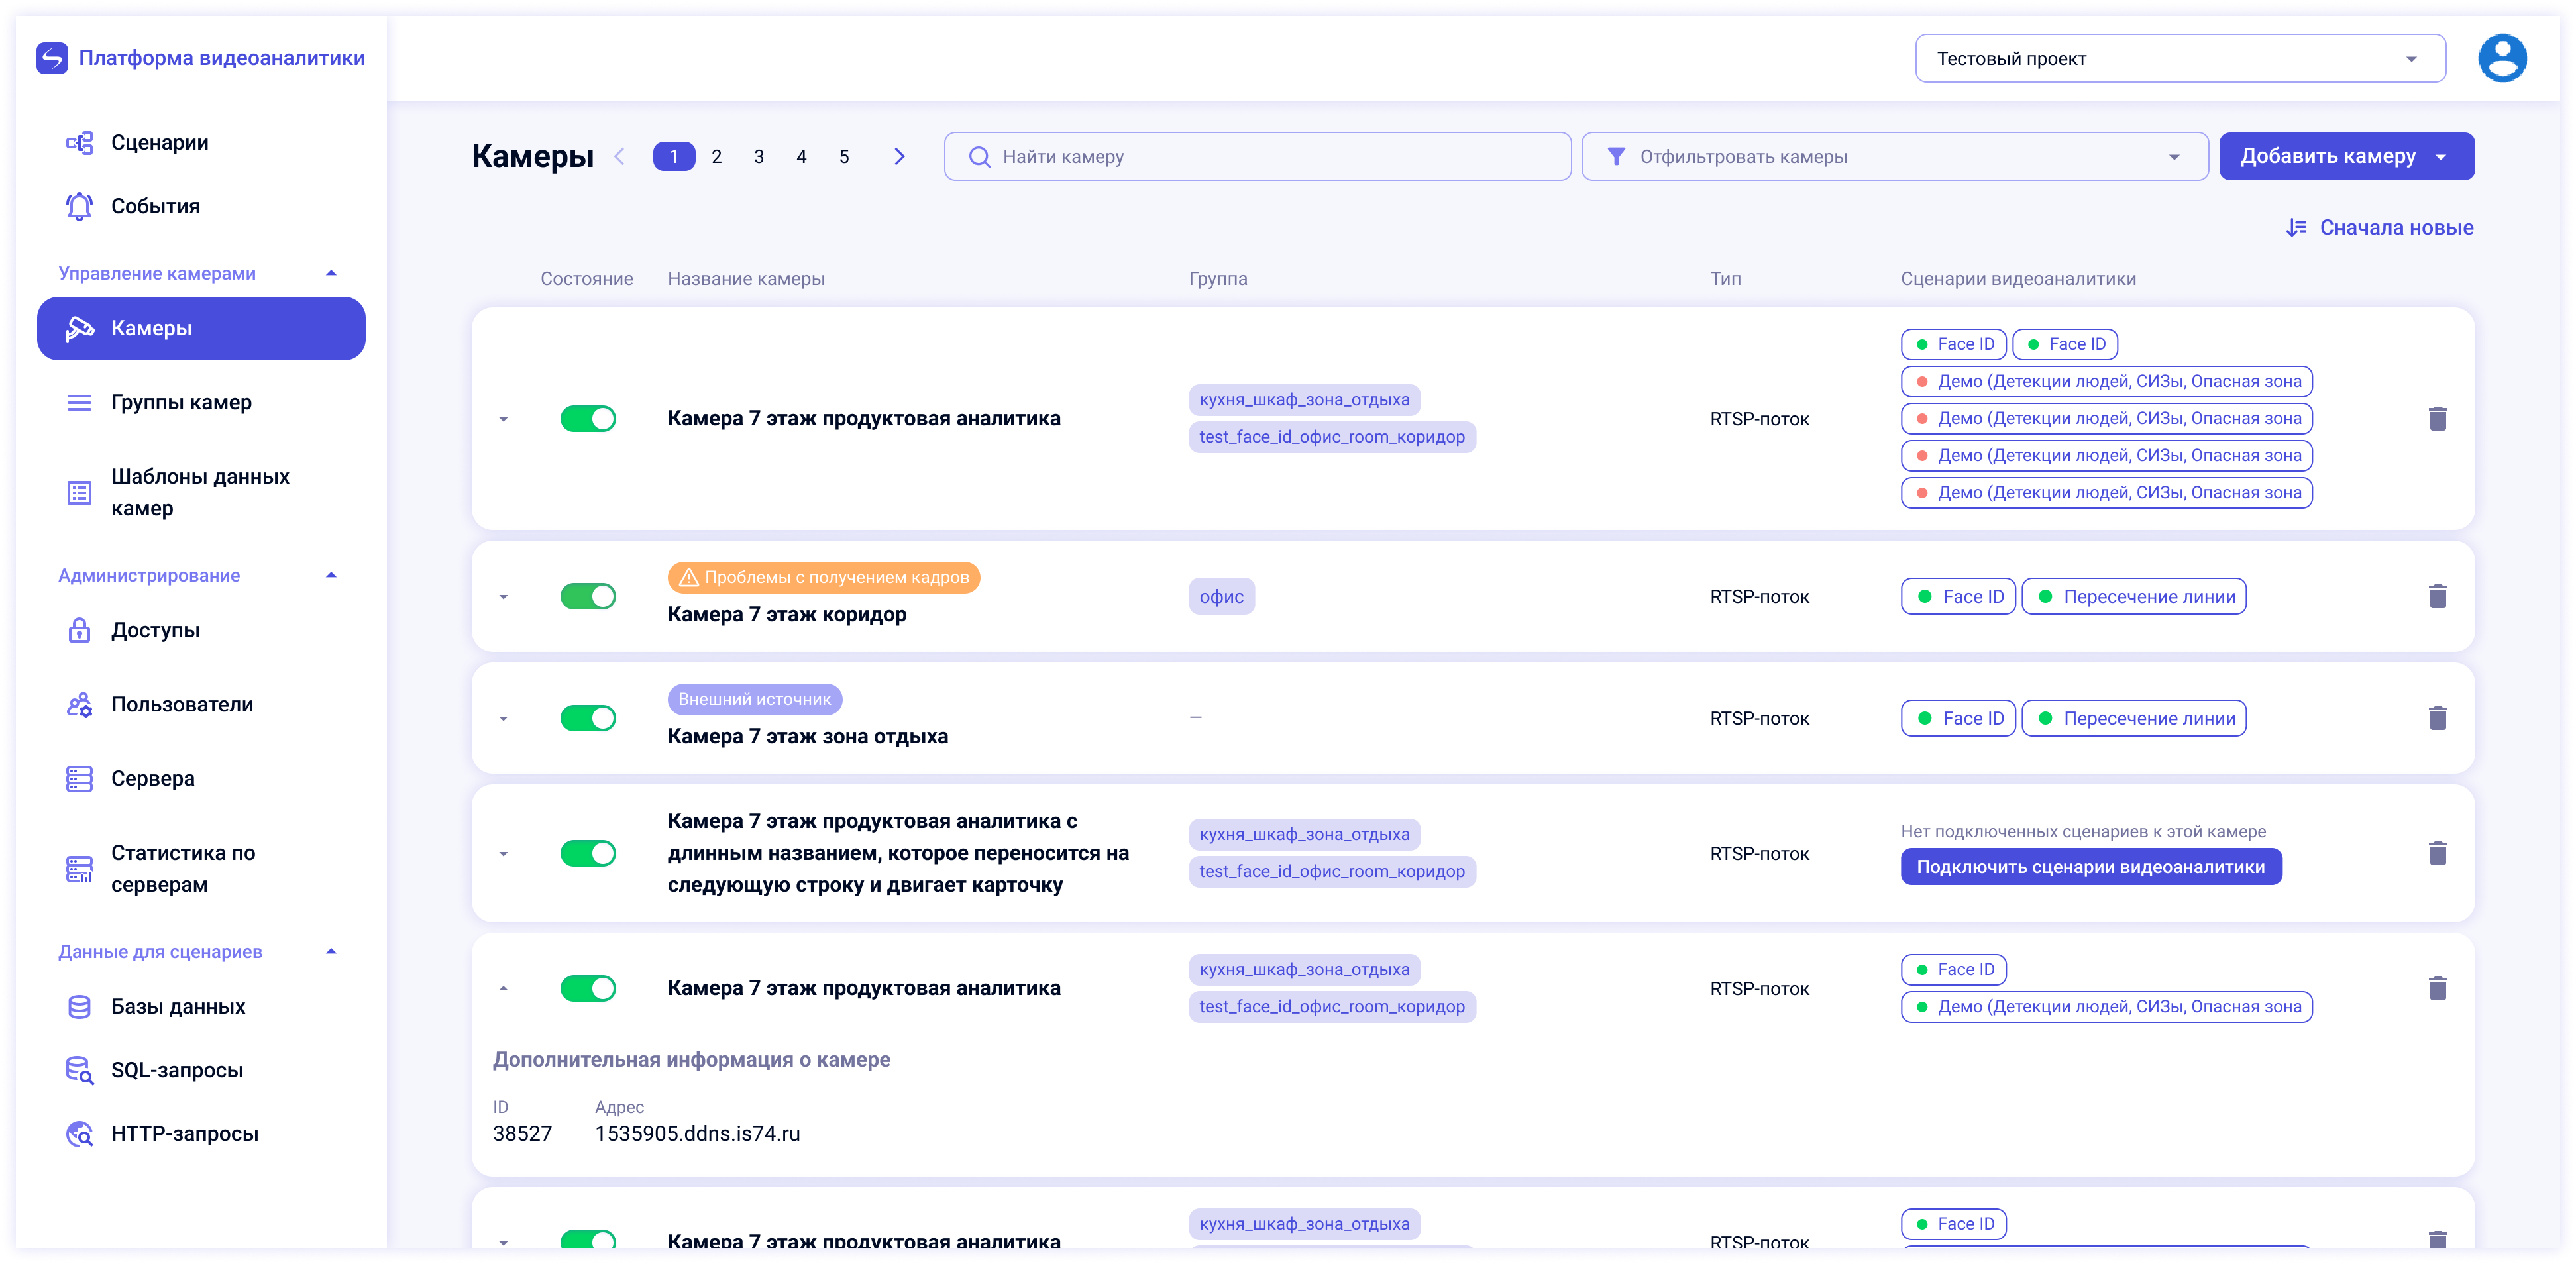Go to page 2
This screenshot has height=1264, width=2576.
716,157
